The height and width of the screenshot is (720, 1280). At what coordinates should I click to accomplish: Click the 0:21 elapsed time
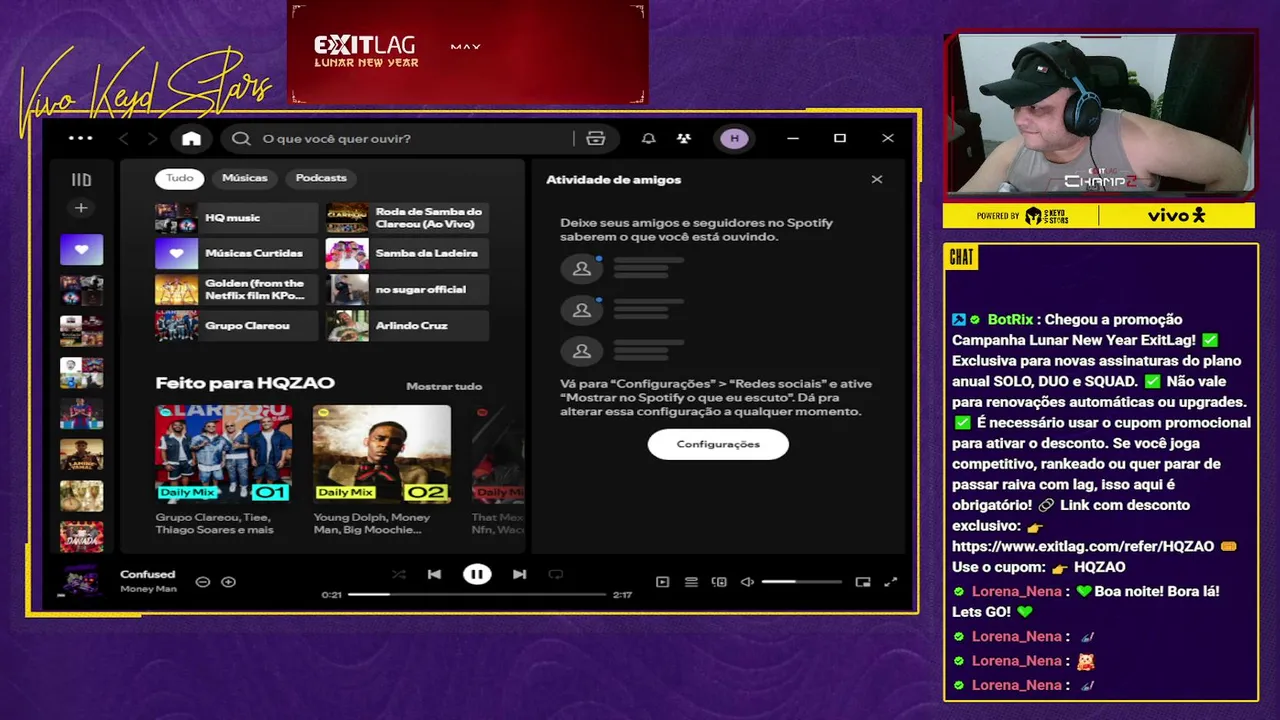point(331,595)
